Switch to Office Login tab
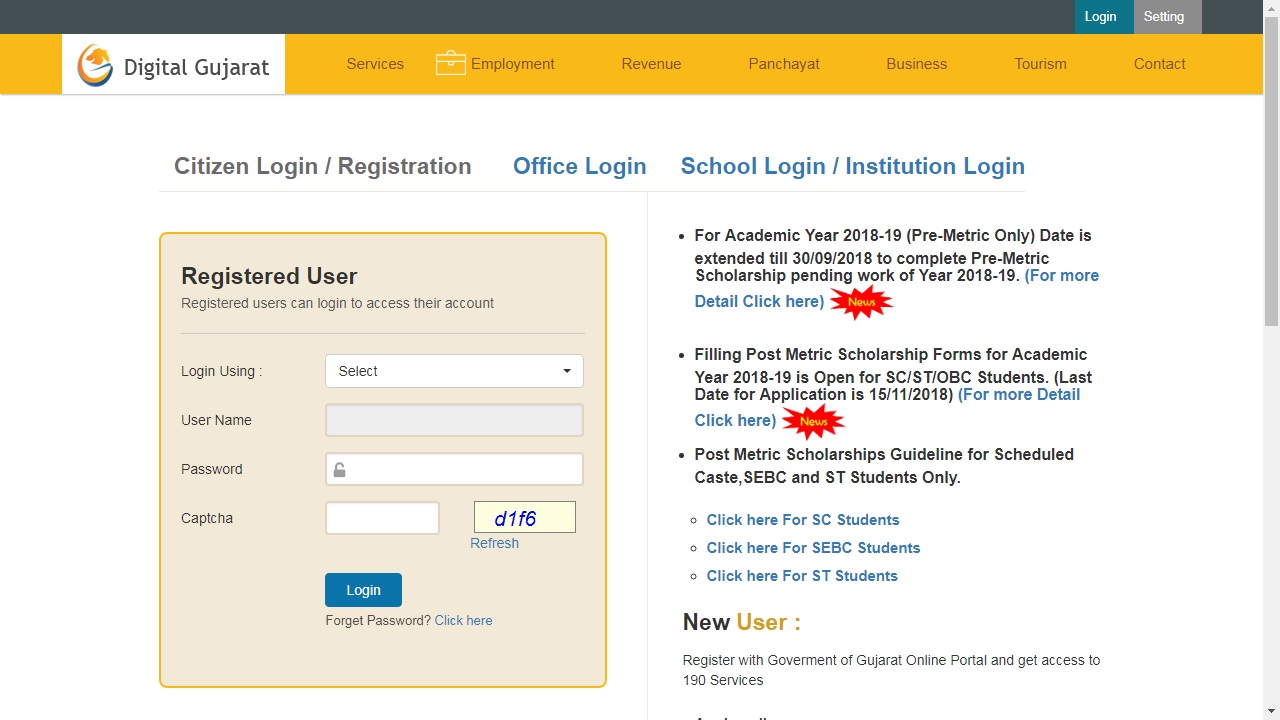Screen dimensions: 1280x720 (x=579, y=166)
